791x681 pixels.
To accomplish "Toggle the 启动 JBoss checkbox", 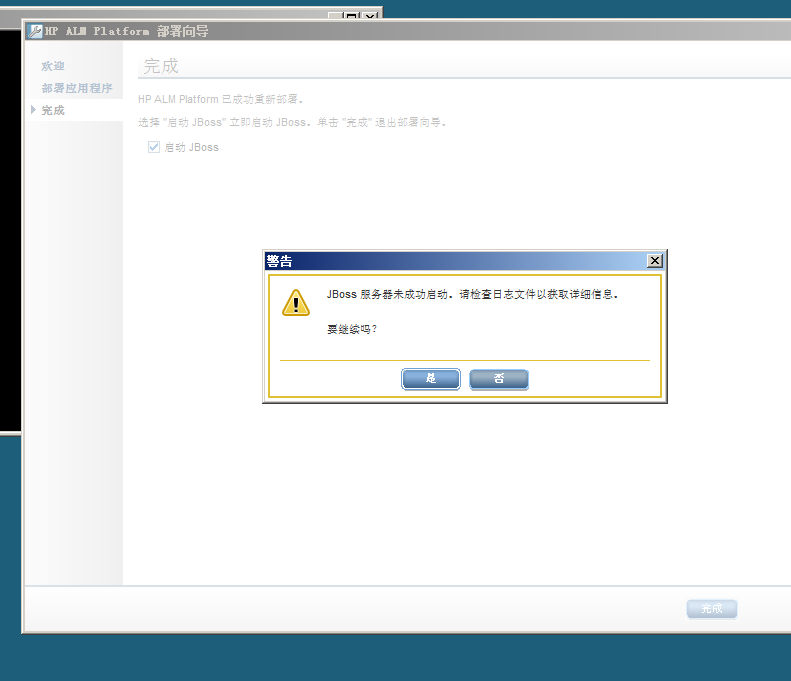I will click(154, 147).
